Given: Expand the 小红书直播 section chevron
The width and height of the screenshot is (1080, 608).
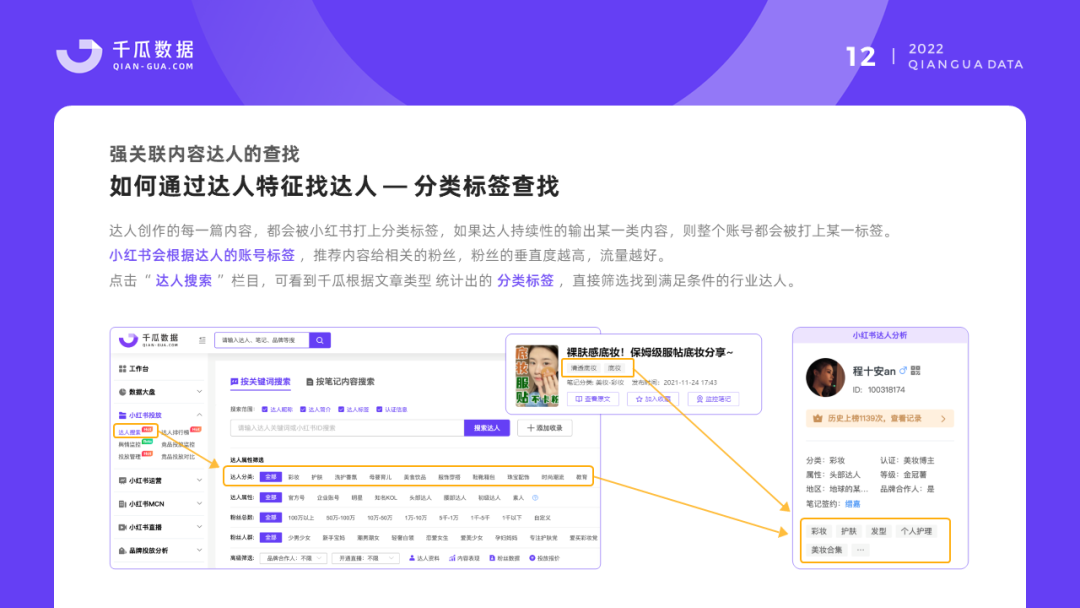Looking at the screenshot, I should 199,527.
